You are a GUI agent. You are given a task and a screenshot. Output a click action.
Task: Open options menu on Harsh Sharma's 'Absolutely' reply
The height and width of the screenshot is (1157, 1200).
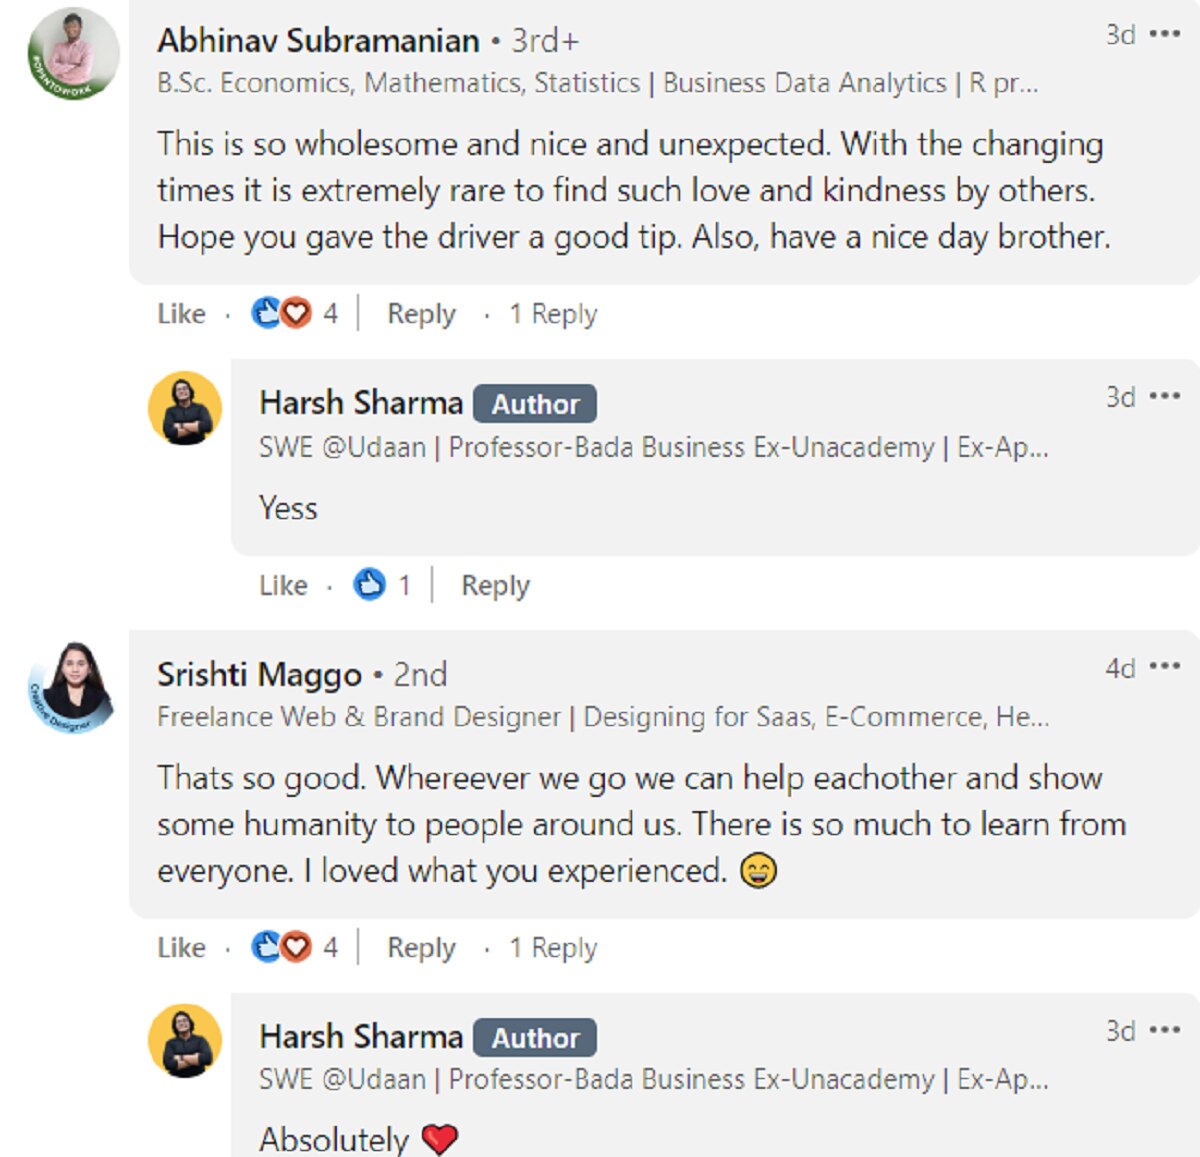click(x=1164, y=1030)
